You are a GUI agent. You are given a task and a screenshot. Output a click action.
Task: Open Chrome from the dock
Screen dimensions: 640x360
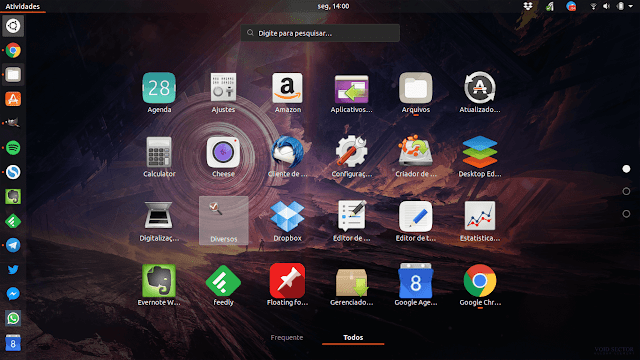(13, 50)
